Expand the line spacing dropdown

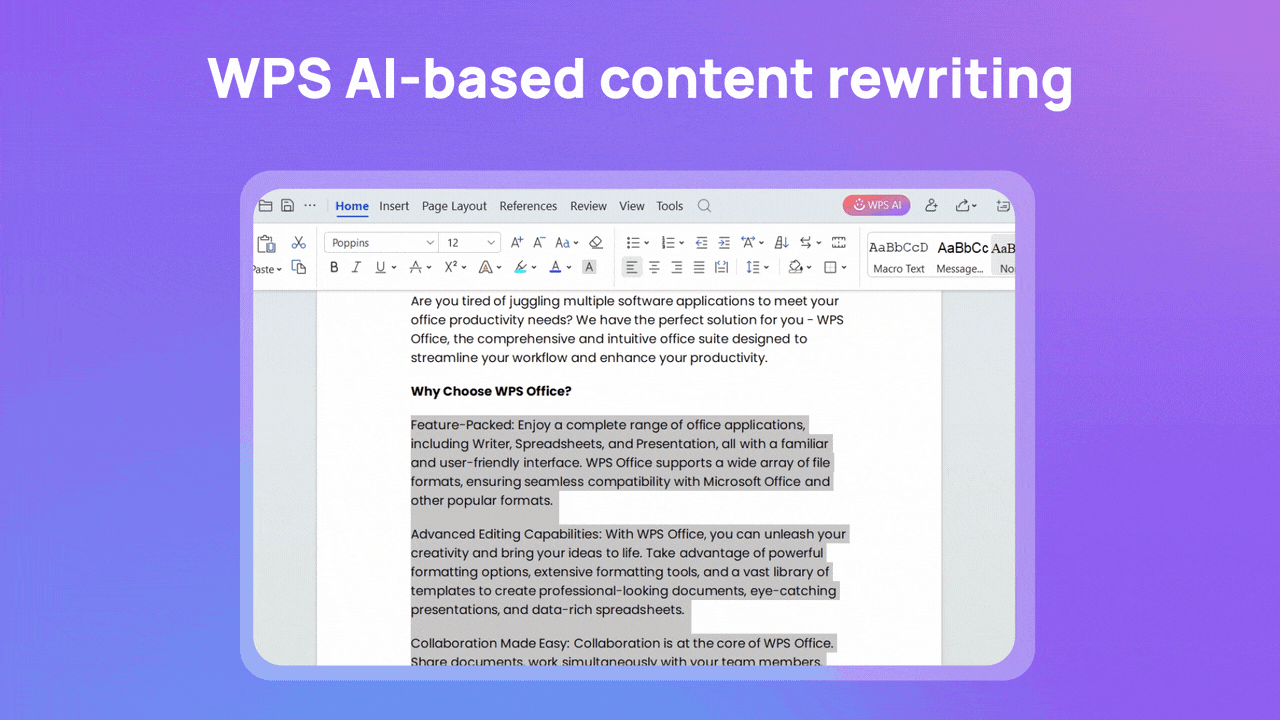765,267
